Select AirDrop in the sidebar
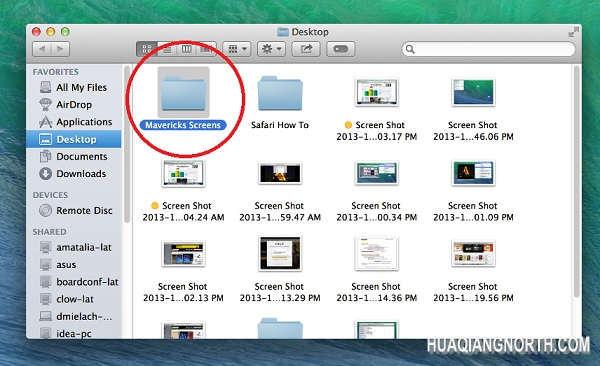Screen dimensions: 600x366 tap(74, 105)
